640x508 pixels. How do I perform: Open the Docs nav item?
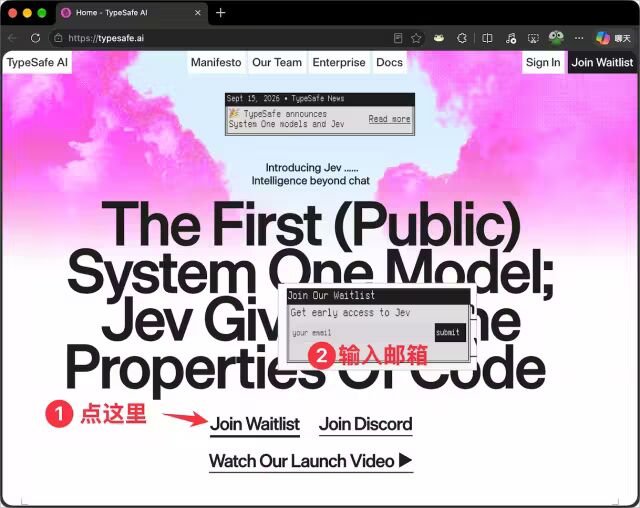click(389, 62)
